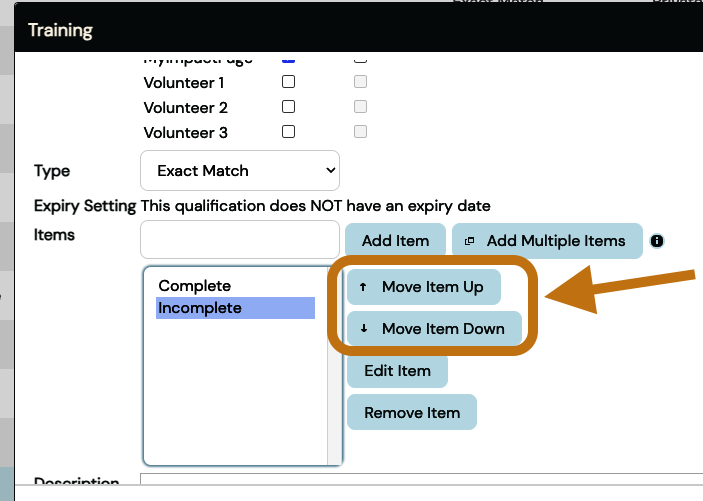Click Remove Item to delete the selection
Screen dimensions: 703x501
[411, 412]
